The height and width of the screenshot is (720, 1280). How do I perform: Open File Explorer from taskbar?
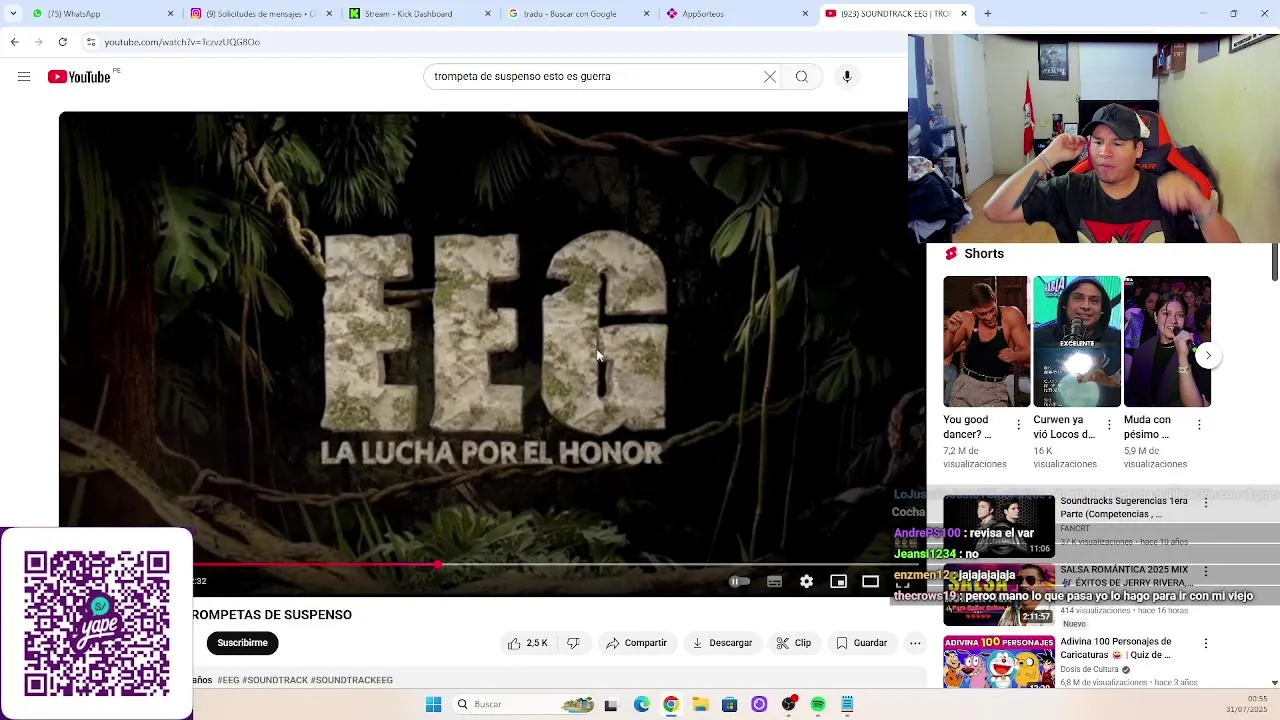tap(700, 705)
